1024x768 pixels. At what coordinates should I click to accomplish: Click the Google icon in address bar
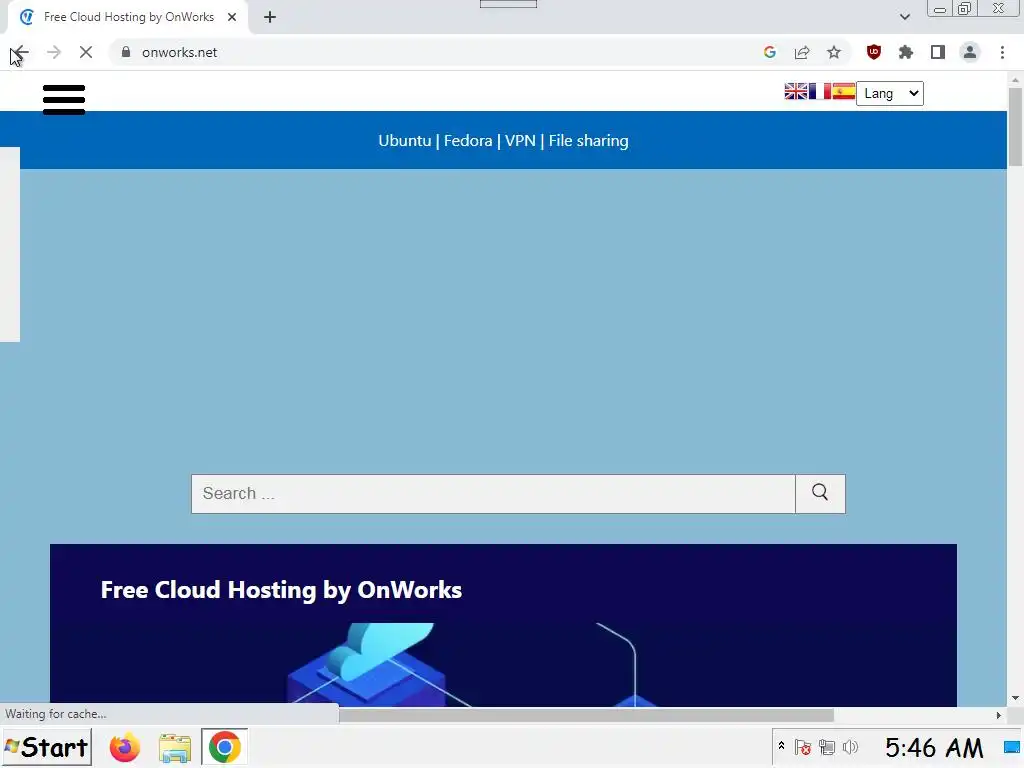click(x=769, y=52)
